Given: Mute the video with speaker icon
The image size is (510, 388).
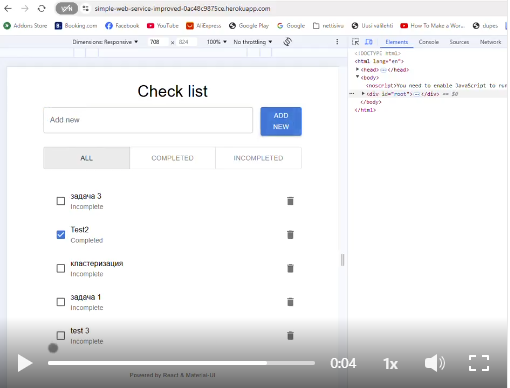Looking at the screenshot, I should (x=435, y=363).
